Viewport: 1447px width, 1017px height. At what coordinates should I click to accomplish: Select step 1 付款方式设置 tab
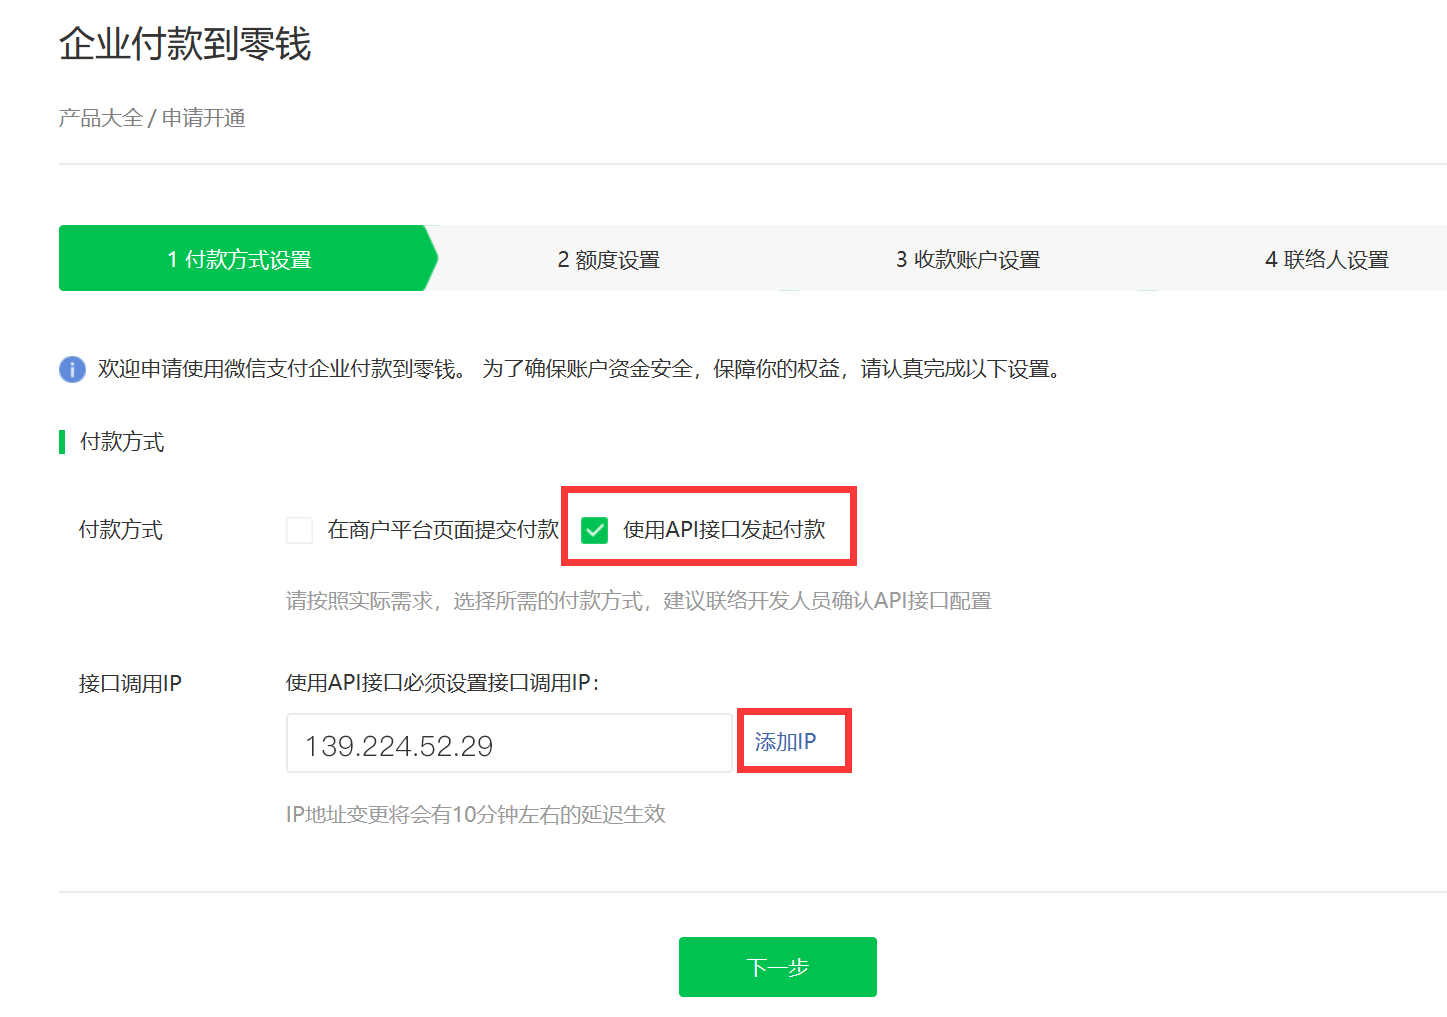click(240, 260)
